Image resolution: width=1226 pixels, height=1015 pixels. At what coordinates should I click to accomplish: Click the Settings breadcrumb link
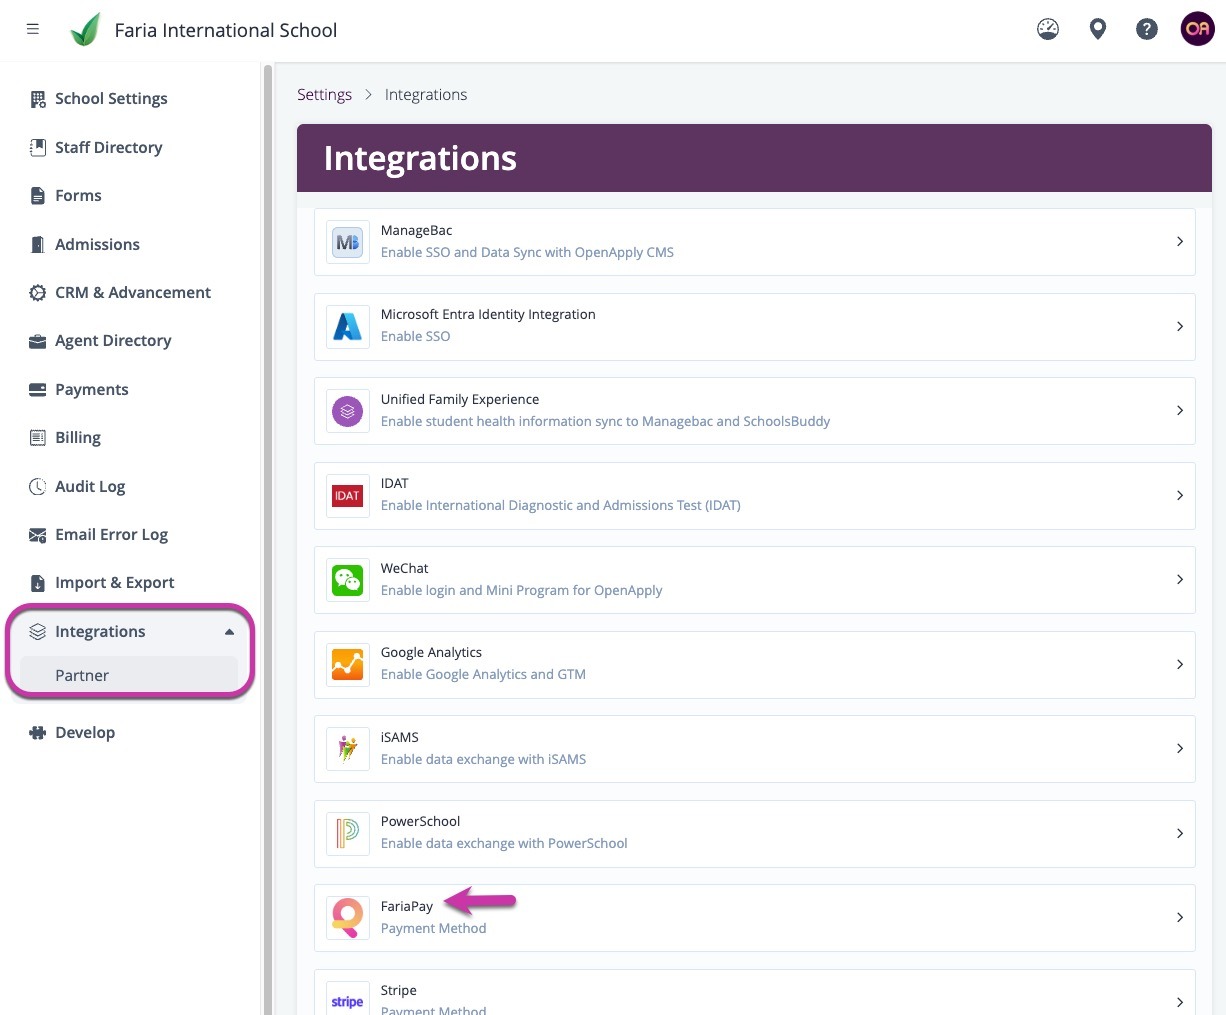click(324, 95)
